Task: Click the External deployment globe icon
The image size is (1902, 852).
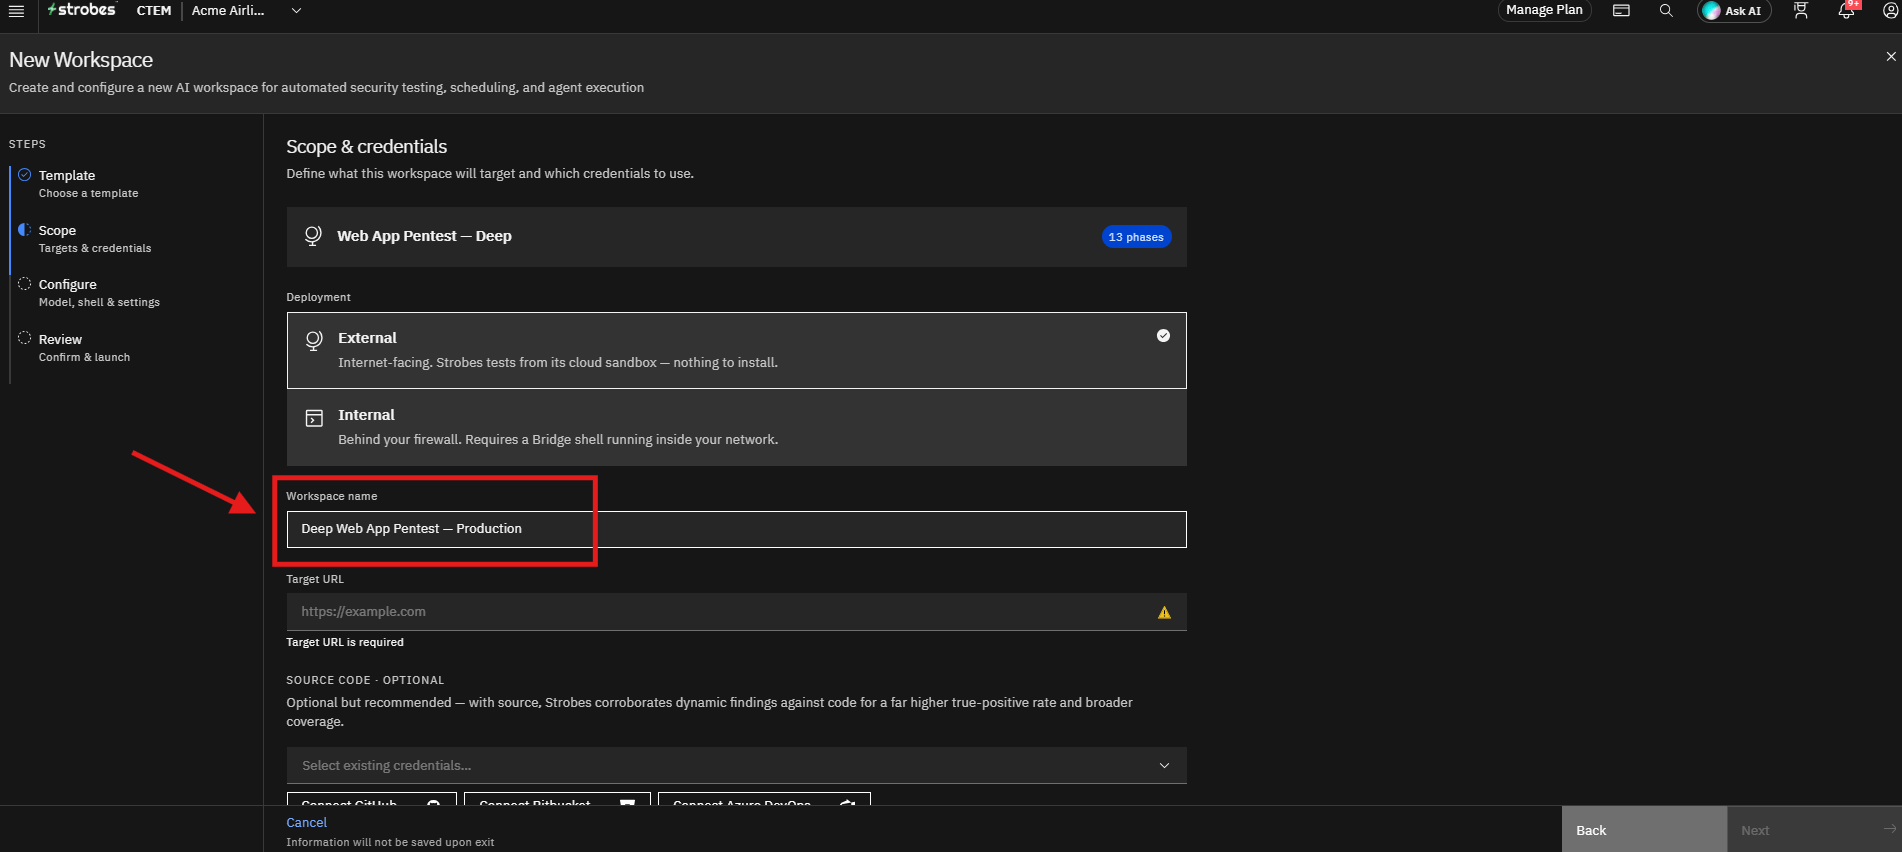Action: (314, 341)
